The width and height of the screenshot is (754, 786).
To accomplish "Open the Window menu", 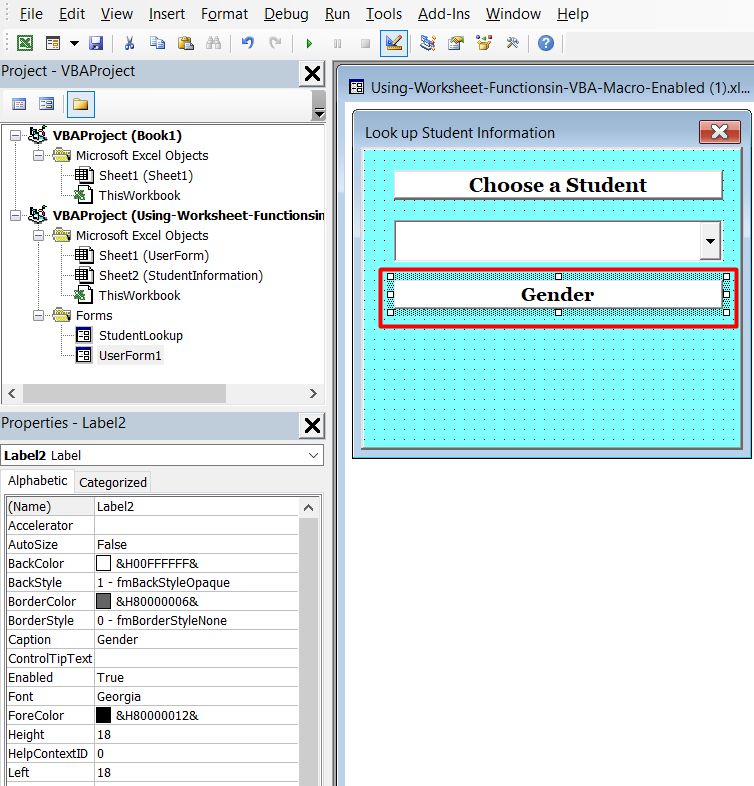I will pyautogui.click(x=513, y=14).
